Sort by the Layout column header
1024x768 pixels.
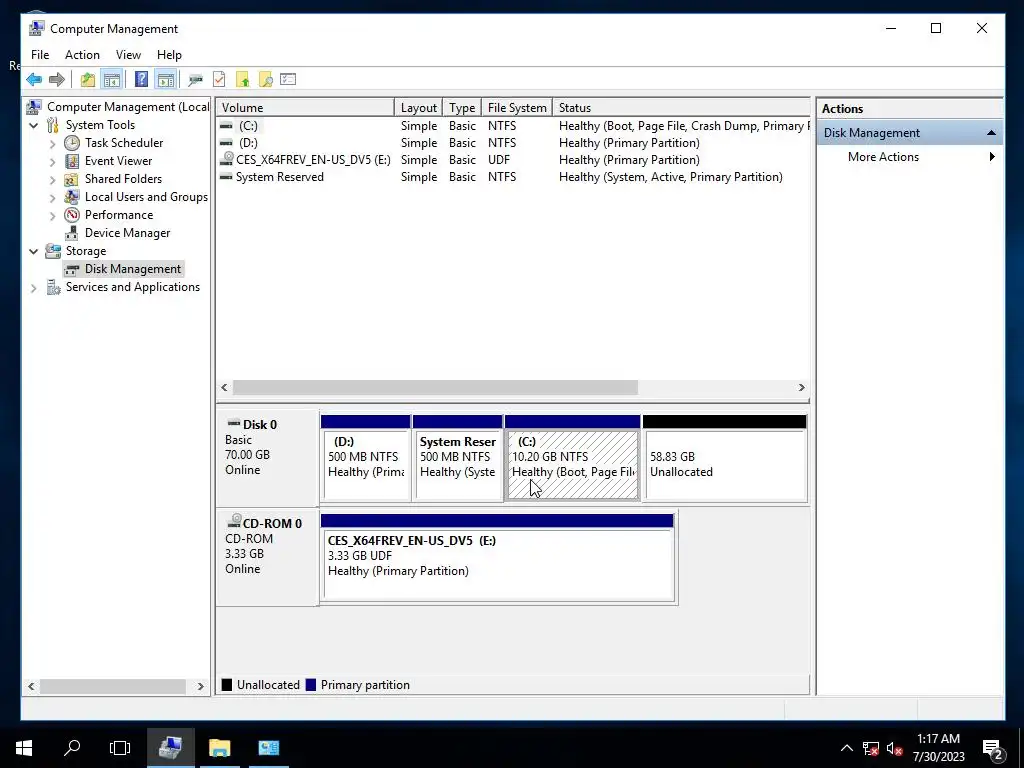point(419,108)
